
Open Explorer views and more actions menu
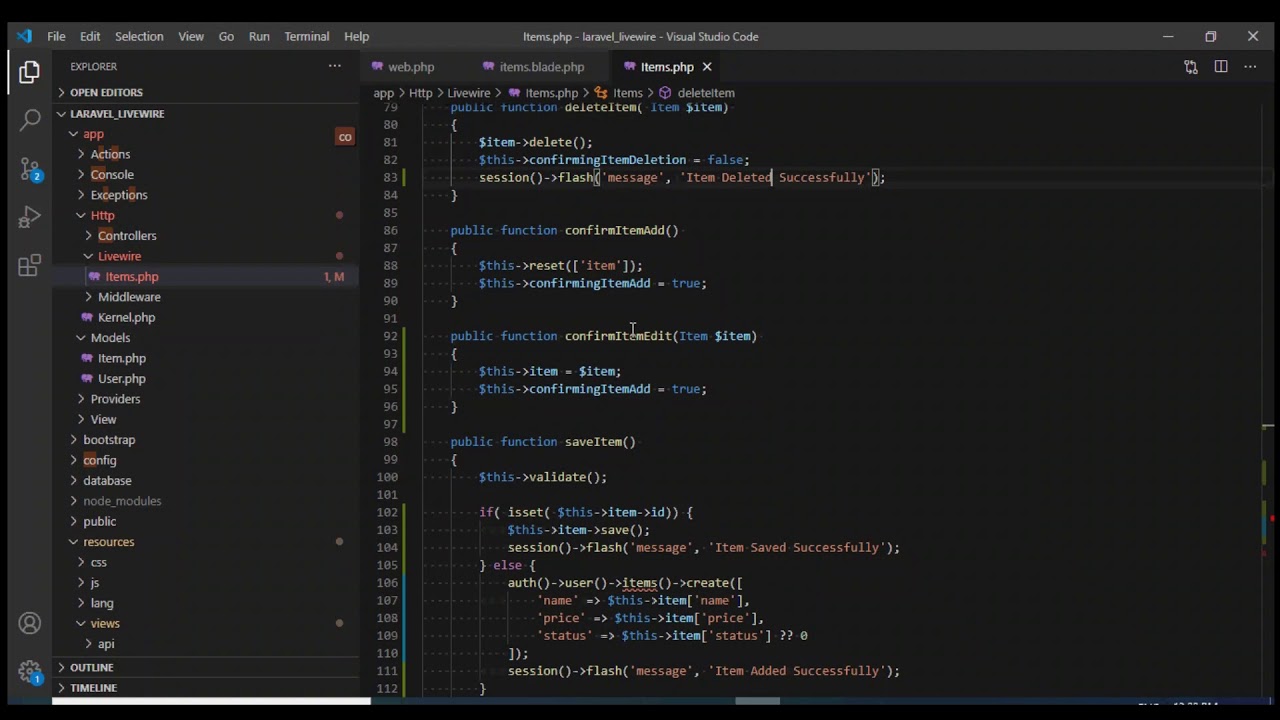click(335, 66)
